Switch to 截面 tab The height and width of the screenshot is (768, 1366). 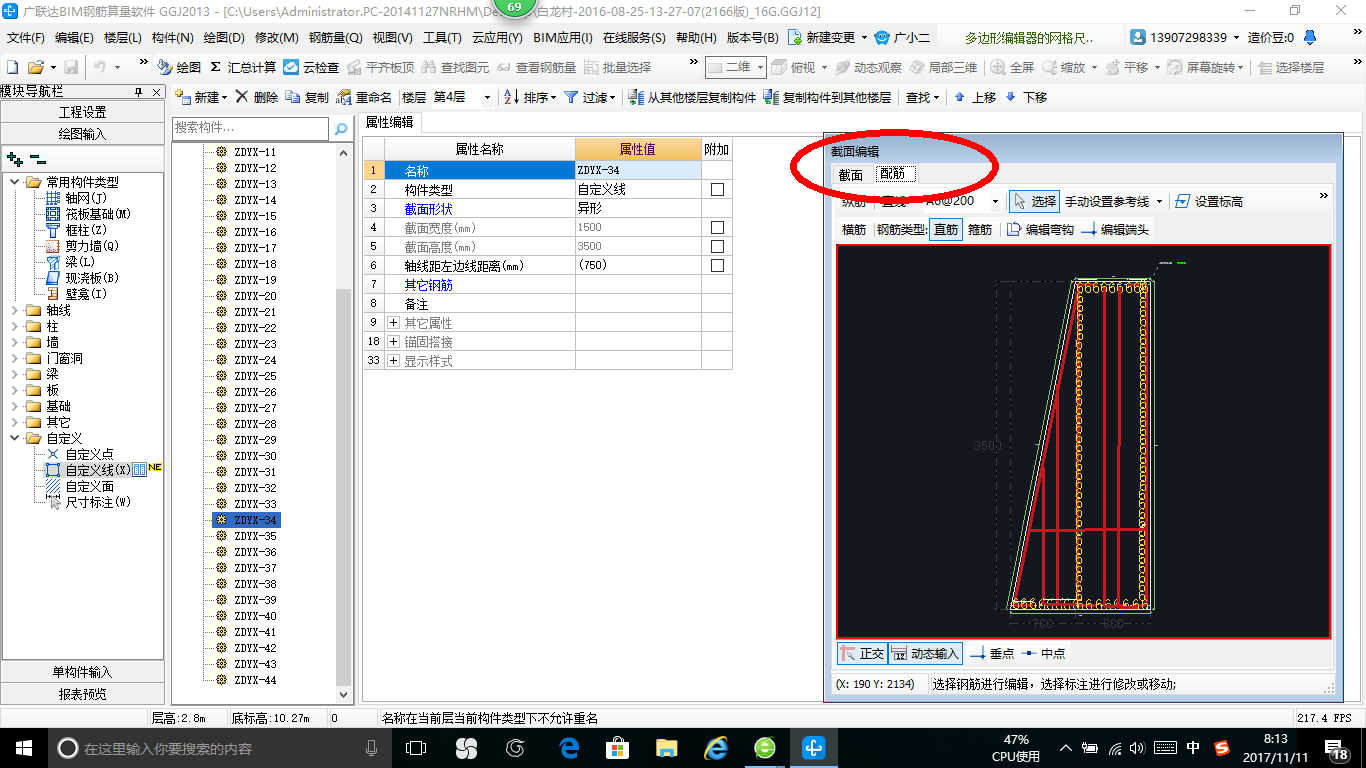850,174
